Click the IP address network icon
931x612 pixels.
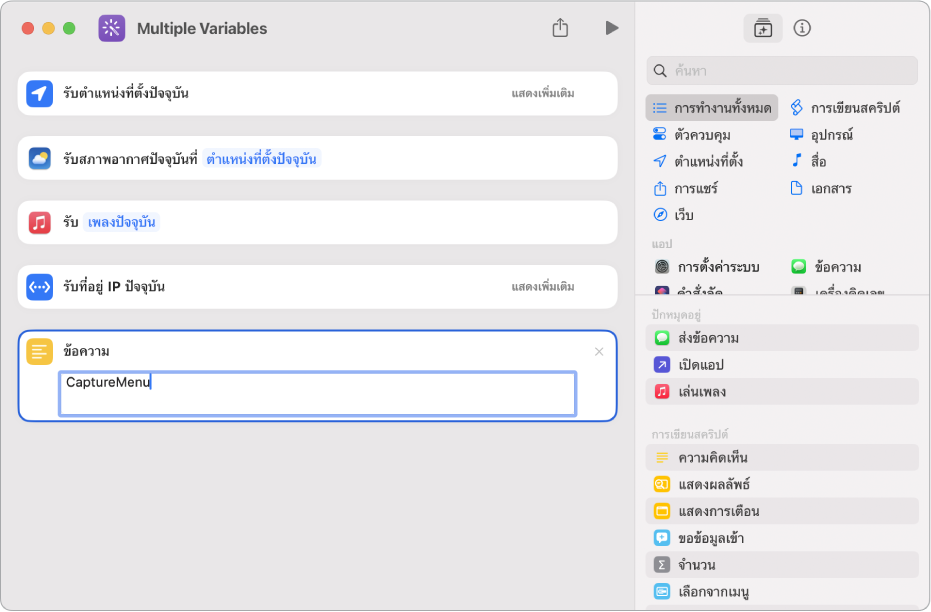pos(39,287)
